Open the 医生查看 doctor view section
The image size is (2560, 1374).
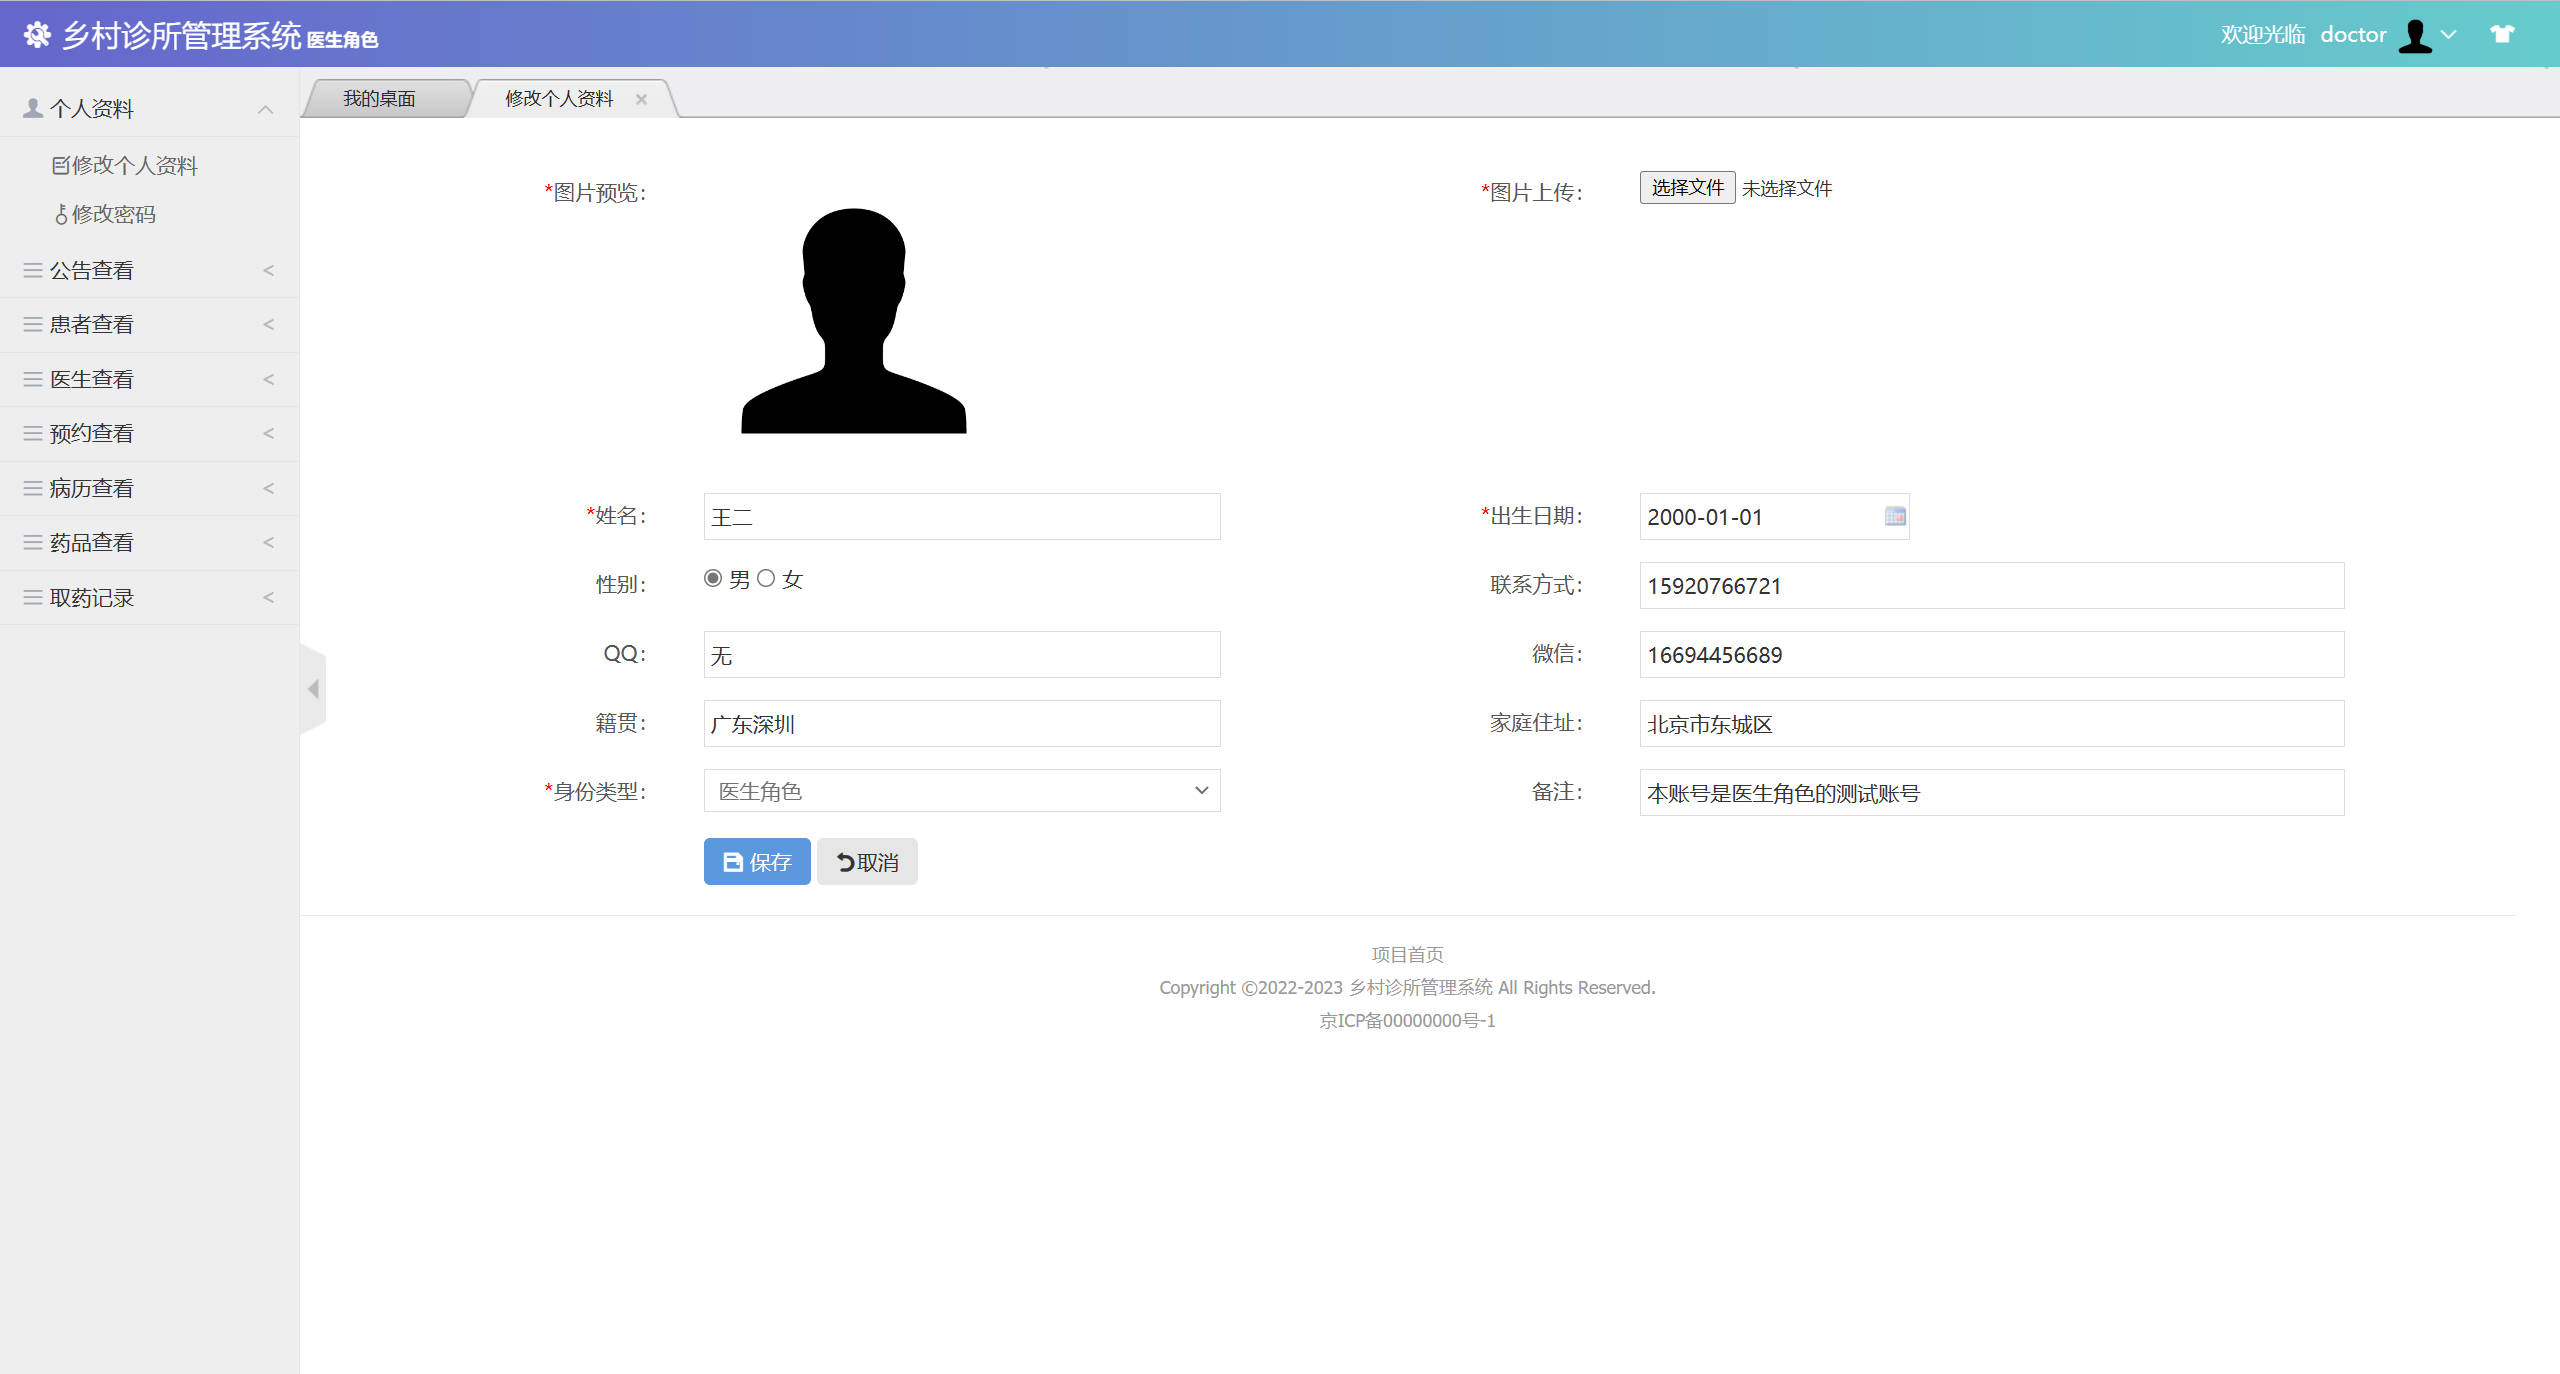[91, 378]
